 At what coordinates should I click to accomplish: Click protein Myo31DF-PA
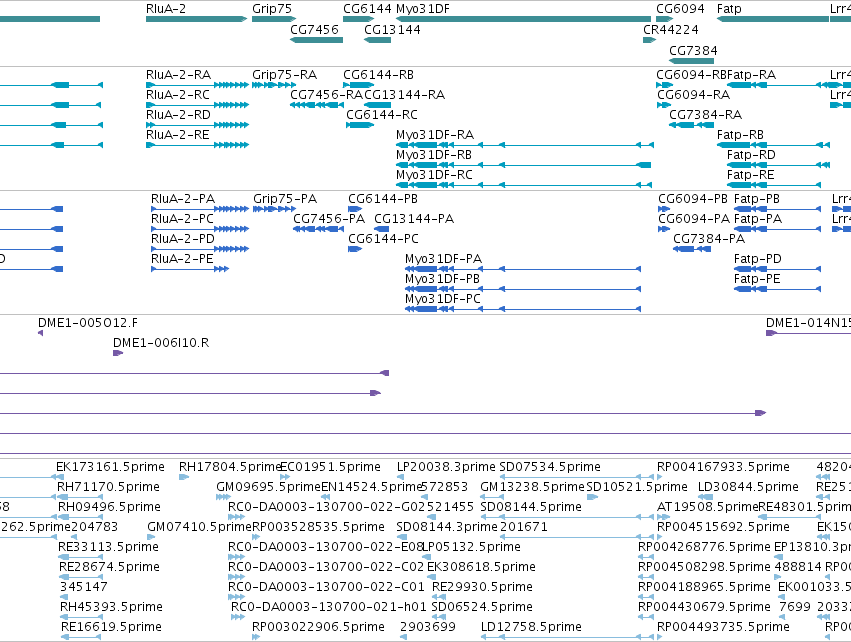tap(523, 269)
